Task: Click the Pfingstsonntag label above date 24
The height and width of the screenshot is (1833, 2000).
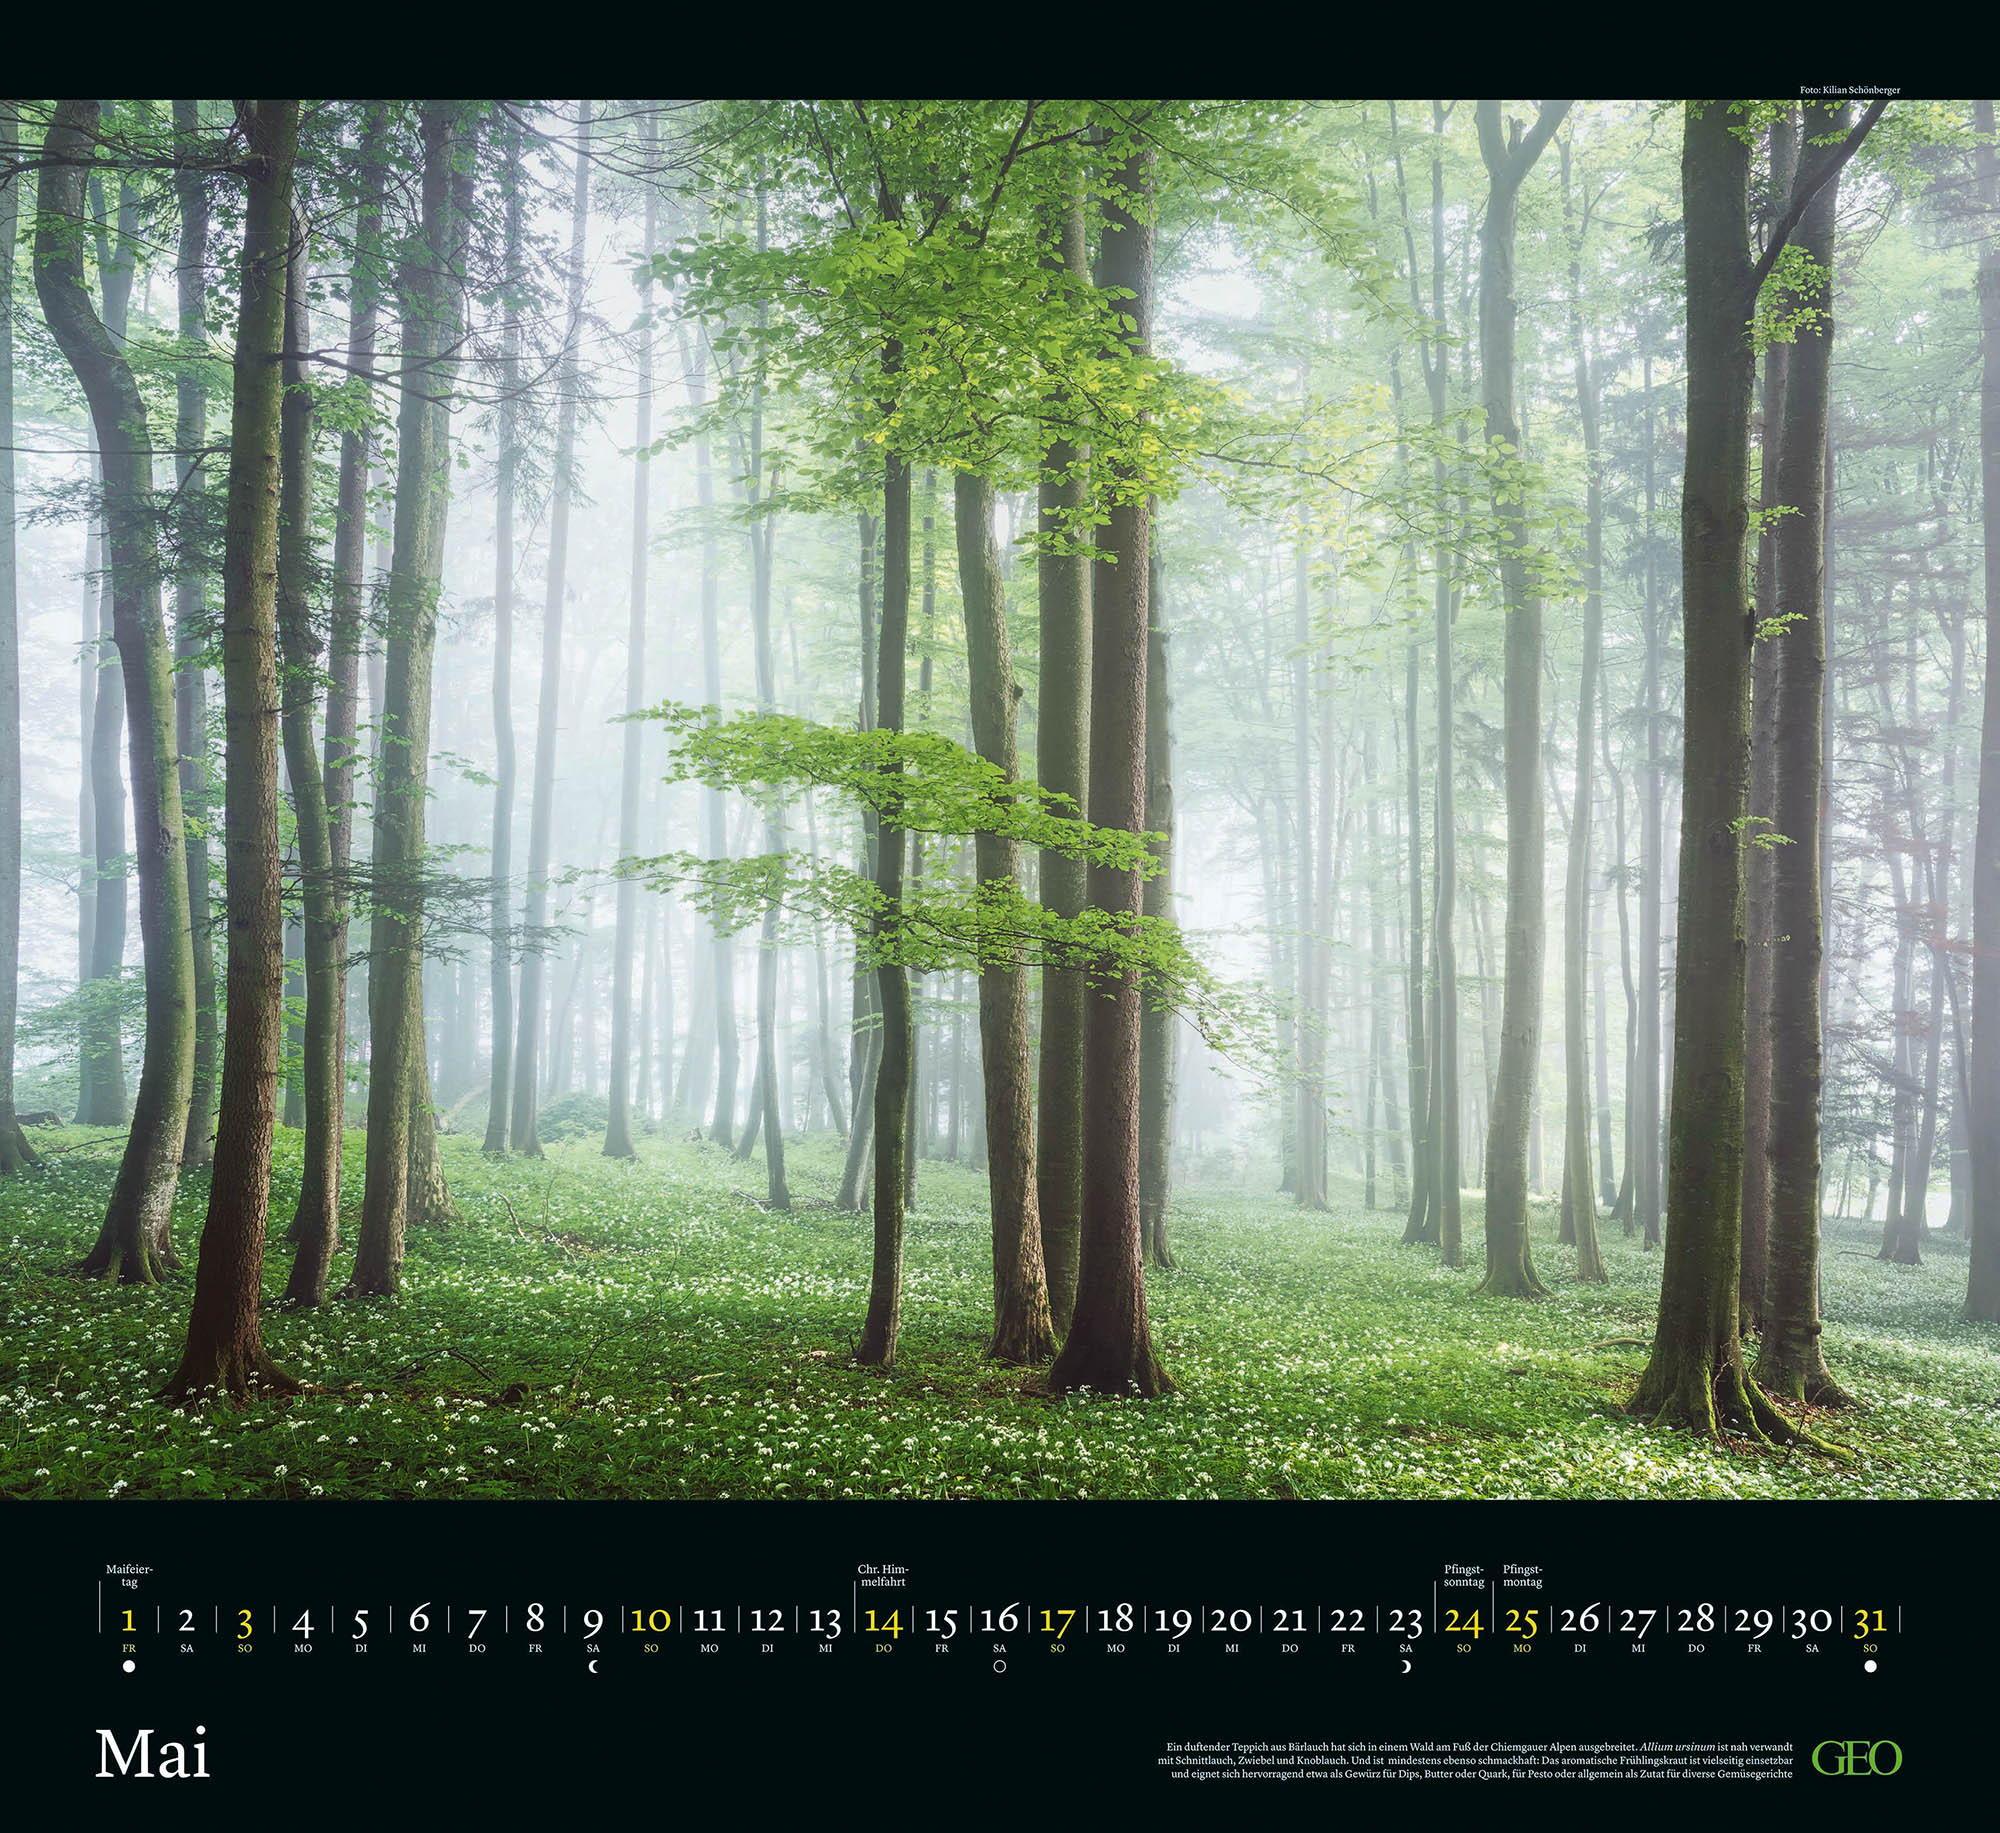Action: click(1463, 1574)
